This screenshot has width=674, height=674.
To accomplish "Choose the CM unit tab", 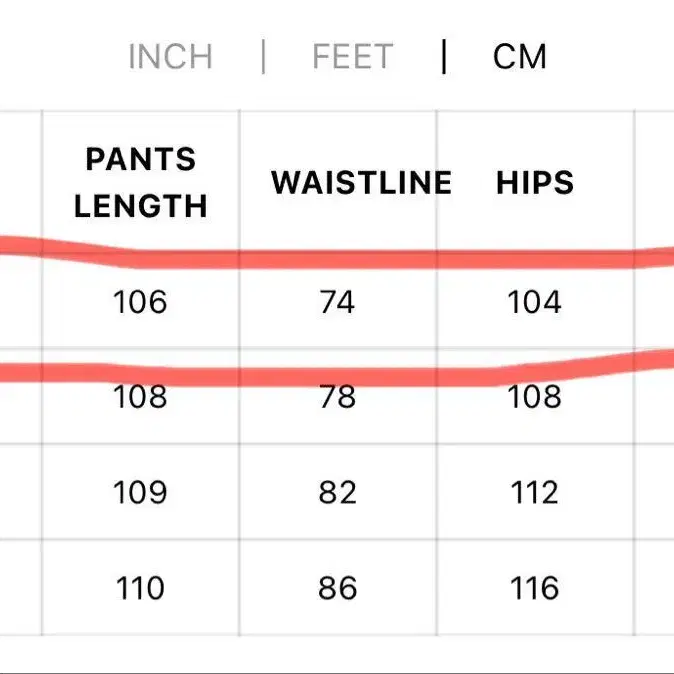I will coord(519,57).
